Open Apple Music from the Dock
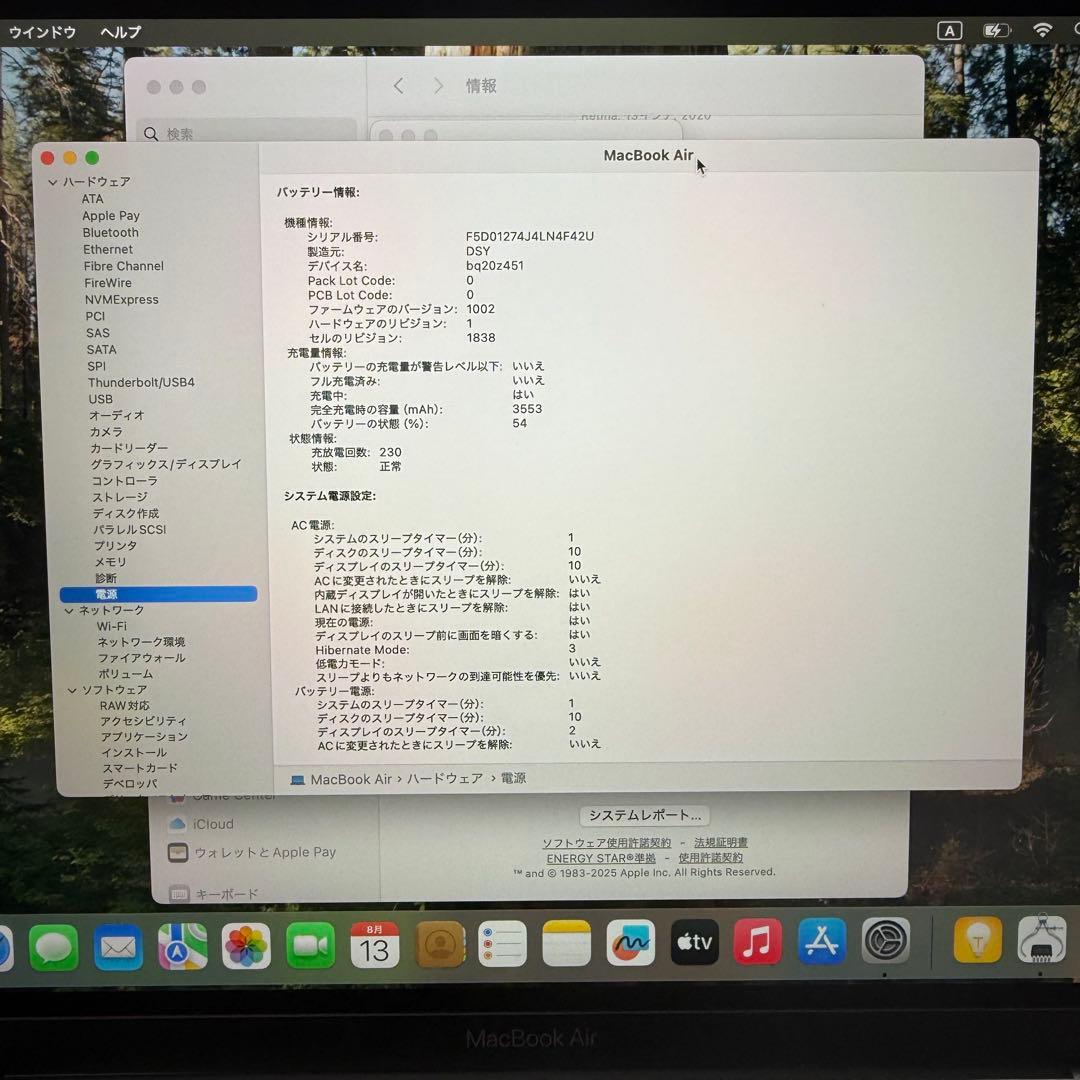Image resolution: width=1080 pixels, height=1080 pixels. click(x=757, y=942)
